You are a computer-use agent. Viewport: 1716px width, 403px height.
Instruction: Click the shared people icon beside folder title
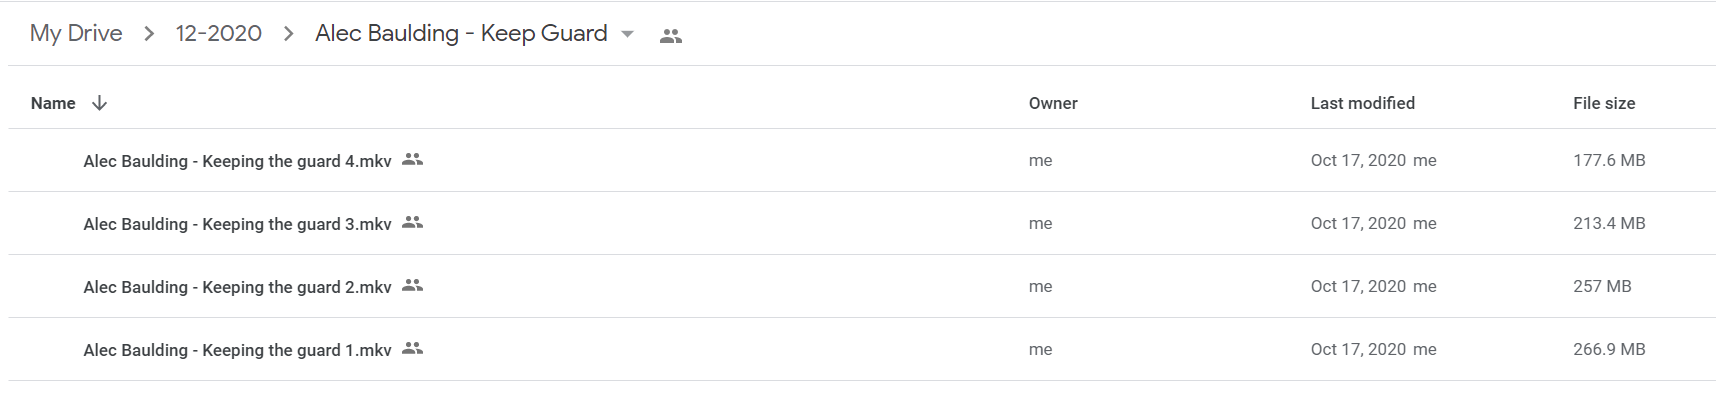click(671, 36)
